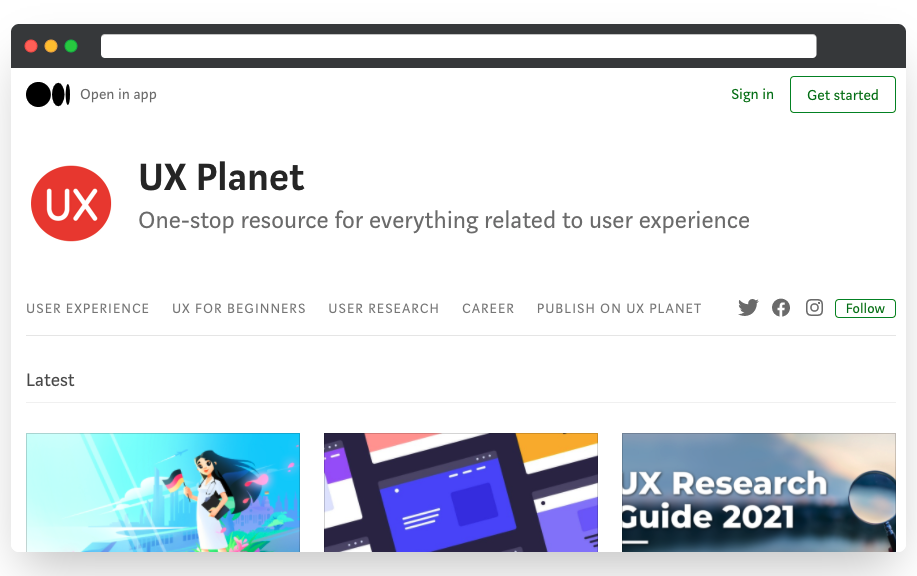The width and height of the screenshot is (917, 576).
Task: Open the Instagram profile icon
Action: click(814, 308)
